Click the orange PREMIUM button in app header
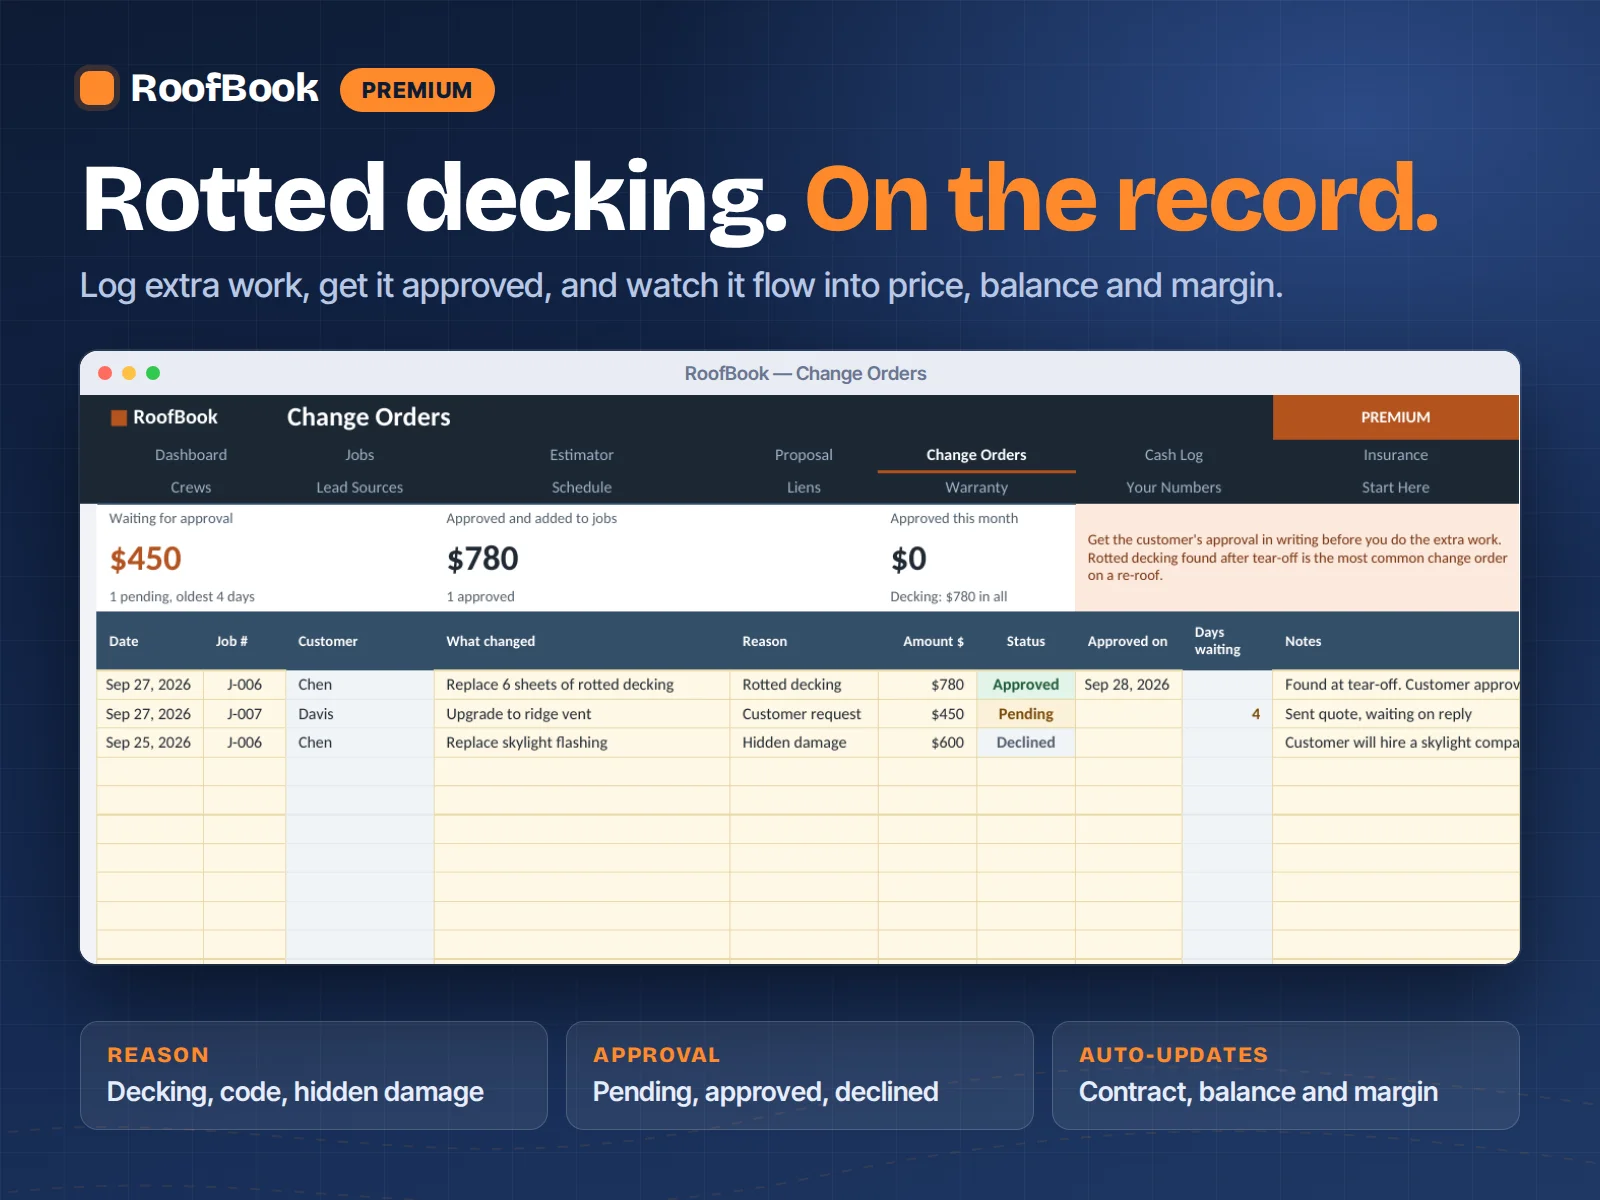The height and width of the screenshot is (1200, 1600). [x=1395, y=417]
